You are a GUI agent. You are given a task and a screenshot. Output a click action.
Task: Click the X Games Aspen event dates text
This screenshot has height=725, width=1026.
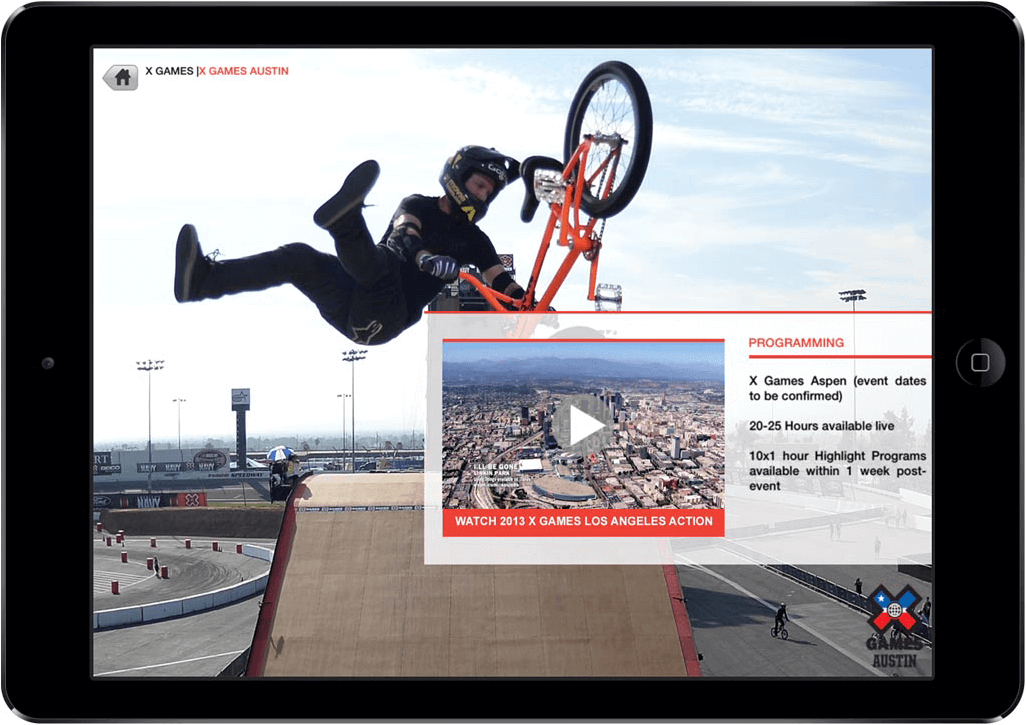(838, 388)
